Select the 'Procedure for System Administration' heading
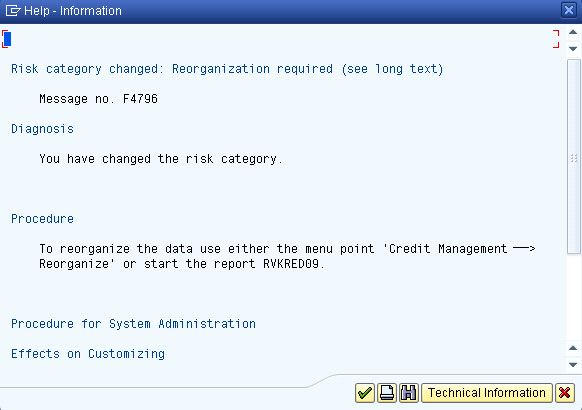This screenshot has height=410, width=582. point(133,324)
